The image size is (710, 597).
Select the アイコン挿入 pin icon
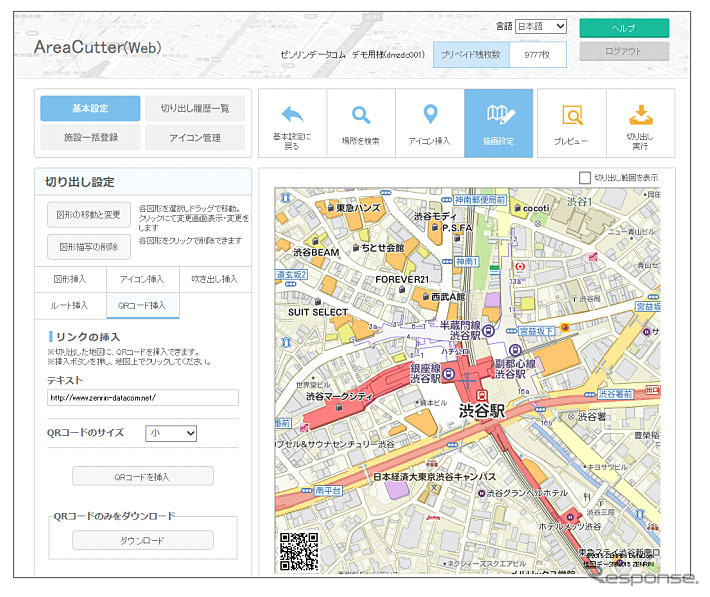430,115
